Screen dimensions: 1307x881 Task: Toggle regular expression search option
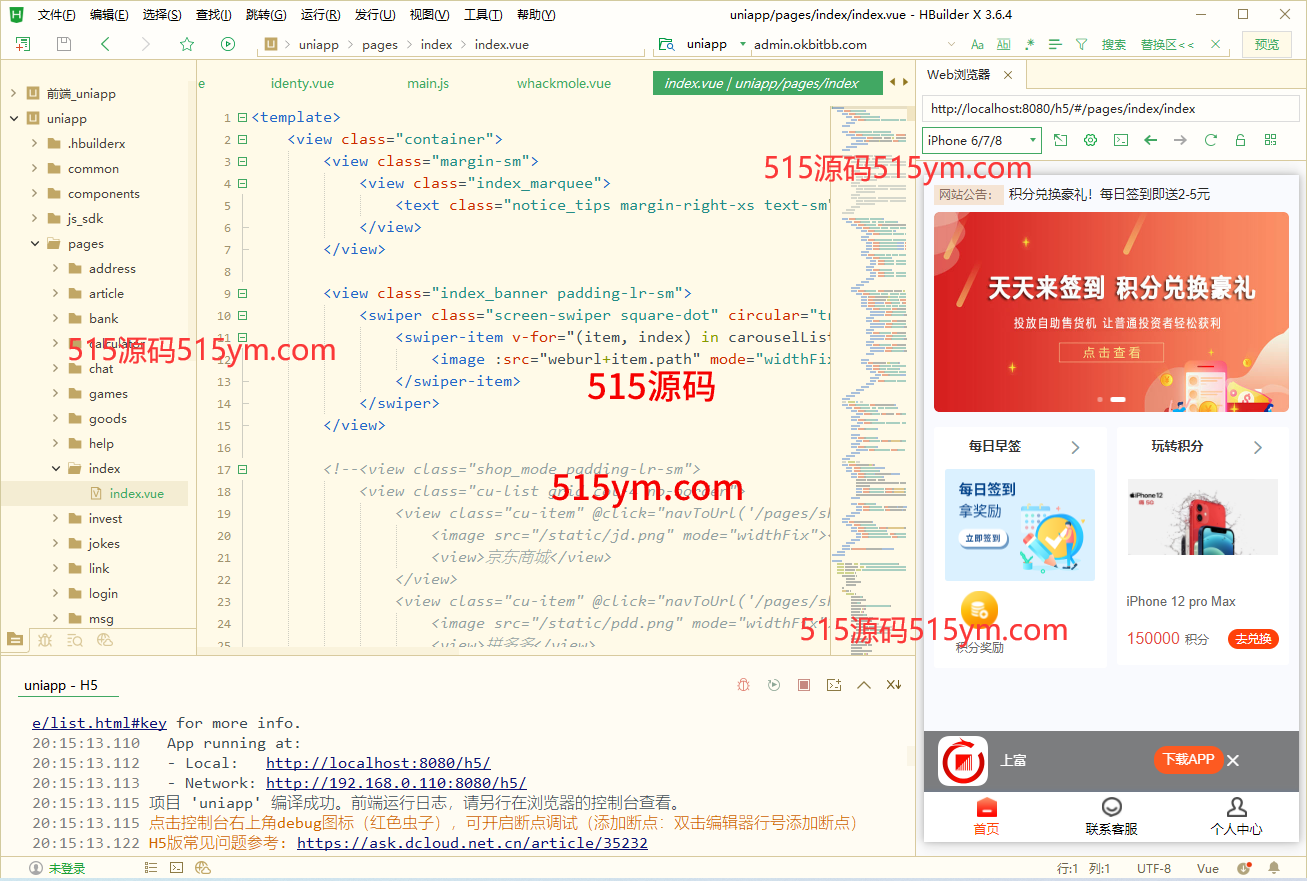(1029, 44)
